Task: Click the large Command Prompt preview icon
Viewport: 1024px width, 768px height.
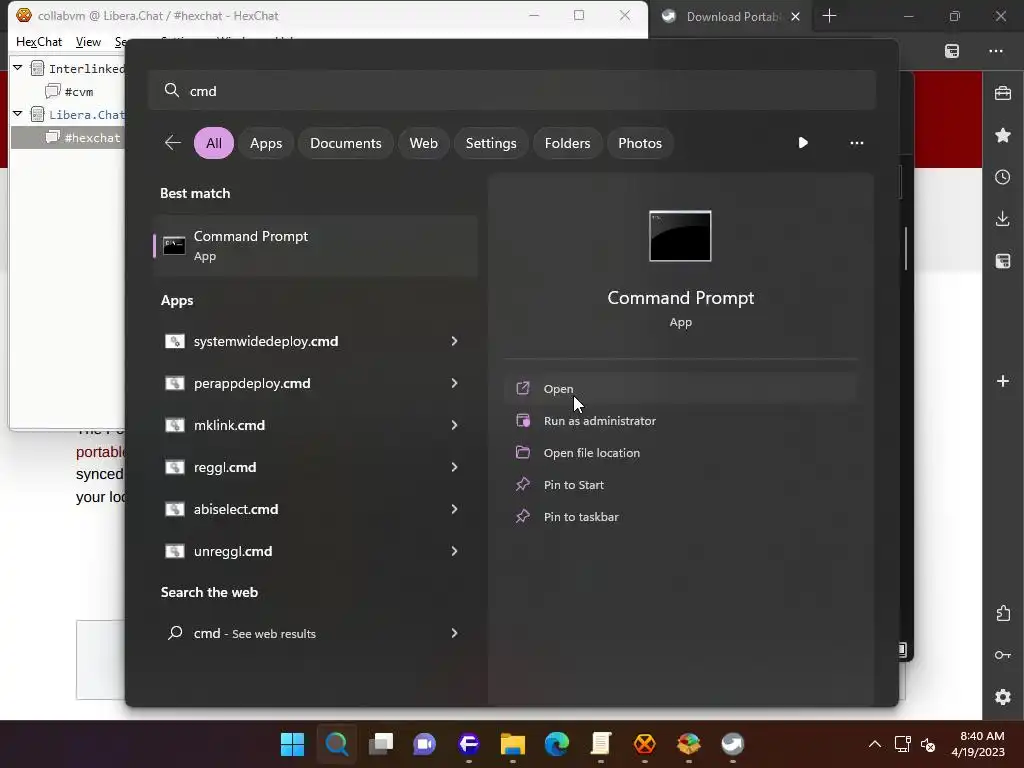Action: click(680, 236)
